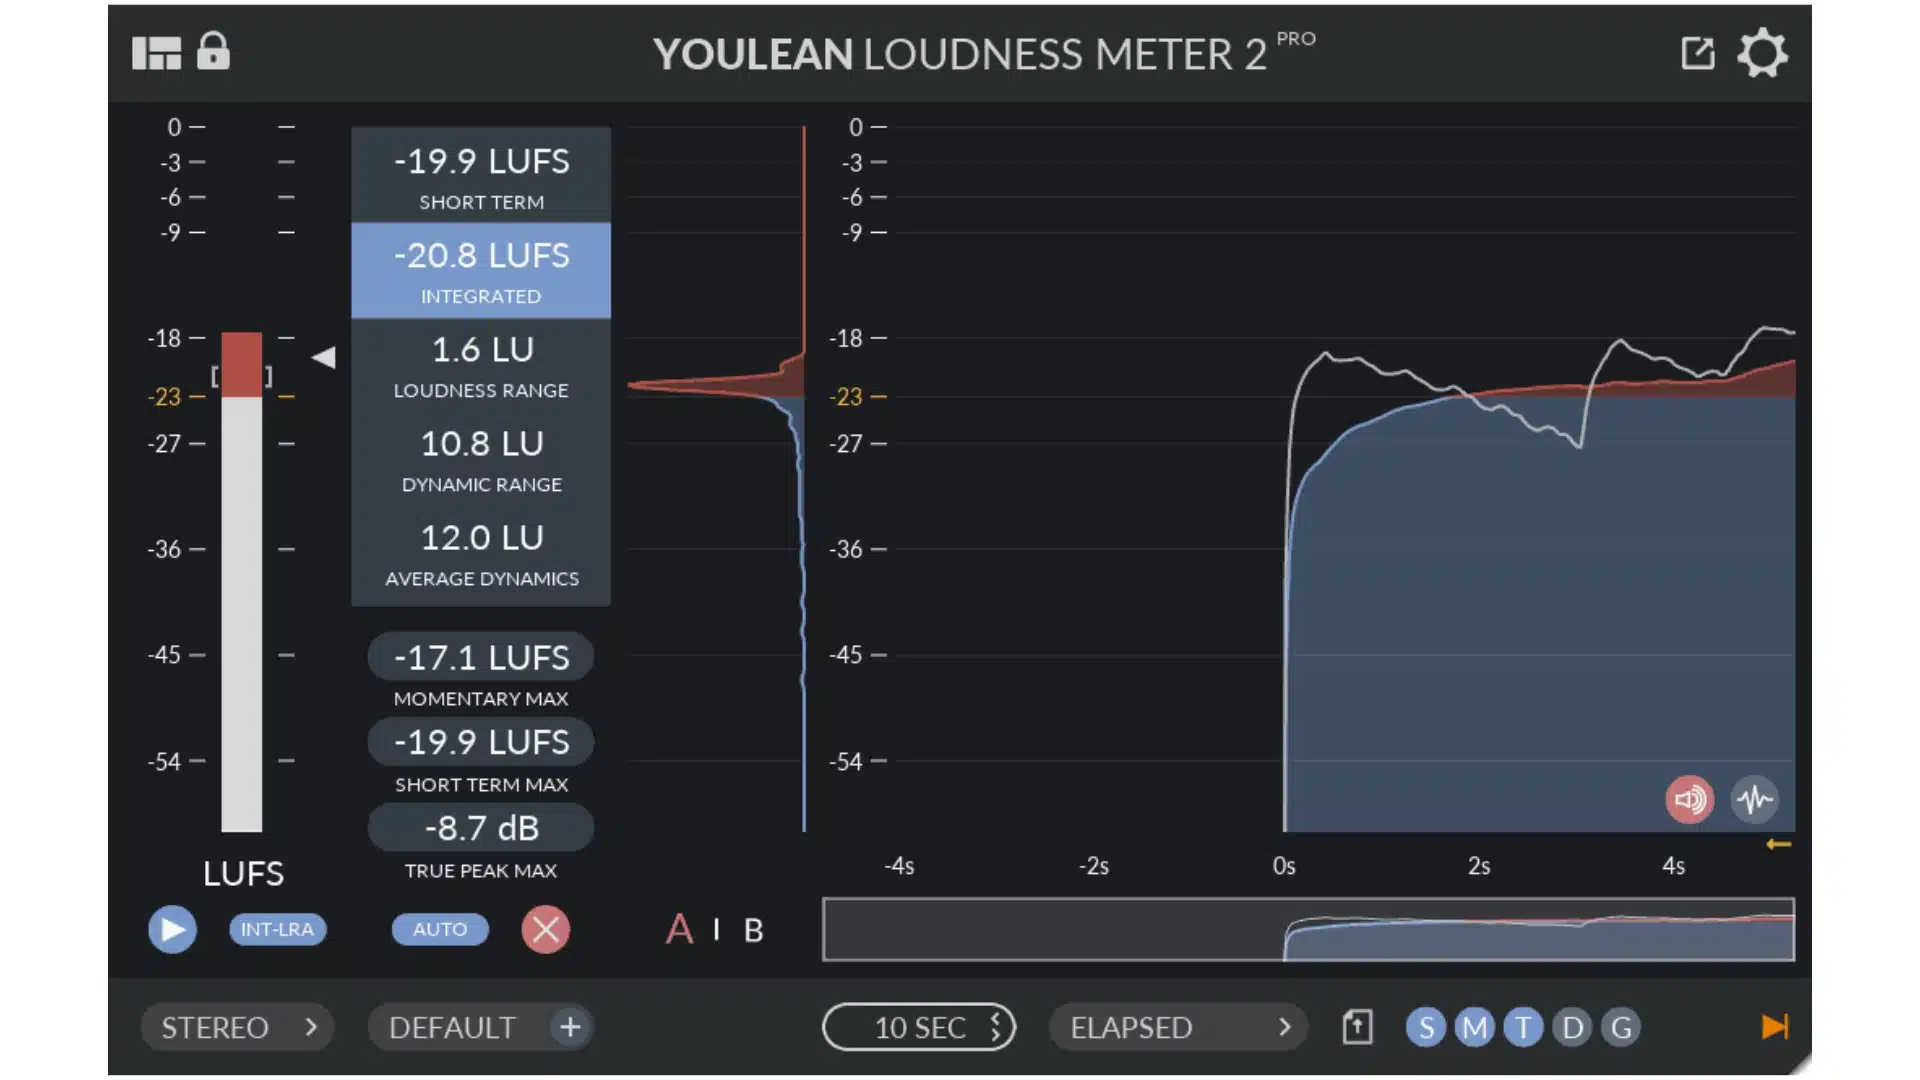Click the chevron on the ELAPSED selector

point(1284,1027)
